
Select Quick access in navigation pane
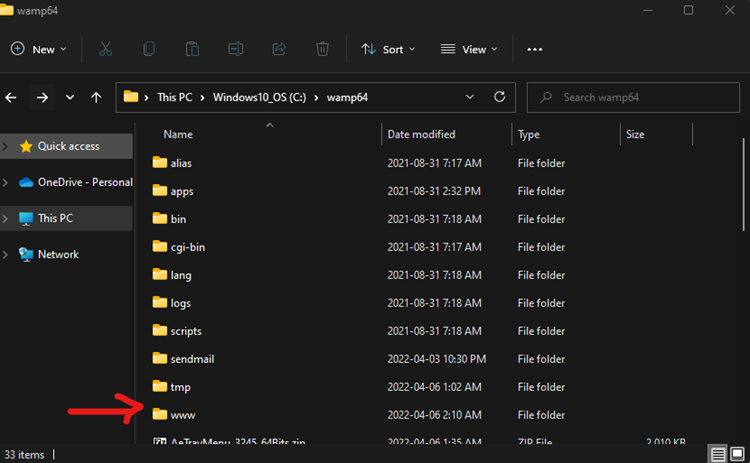click(x=68, y=146)
